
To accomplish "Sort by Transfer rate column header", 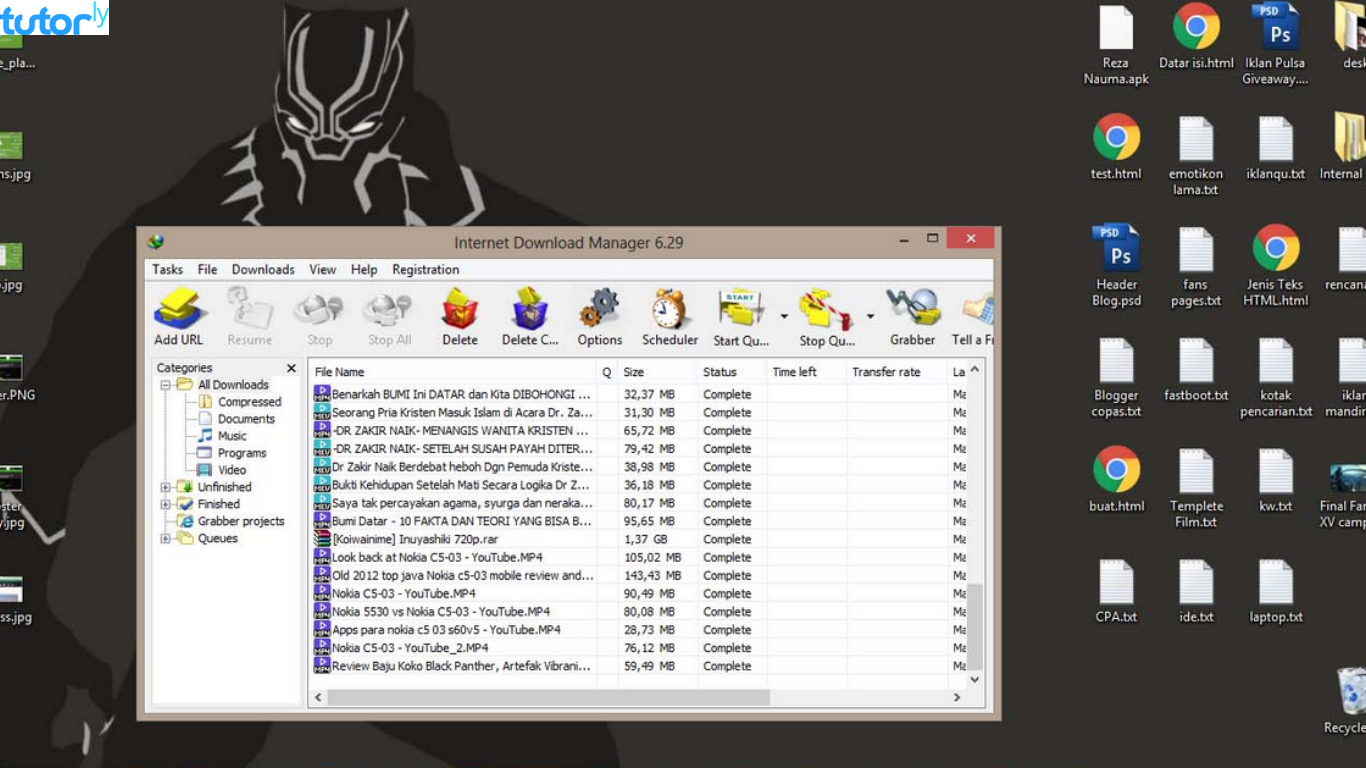I will tap(897, 372).
